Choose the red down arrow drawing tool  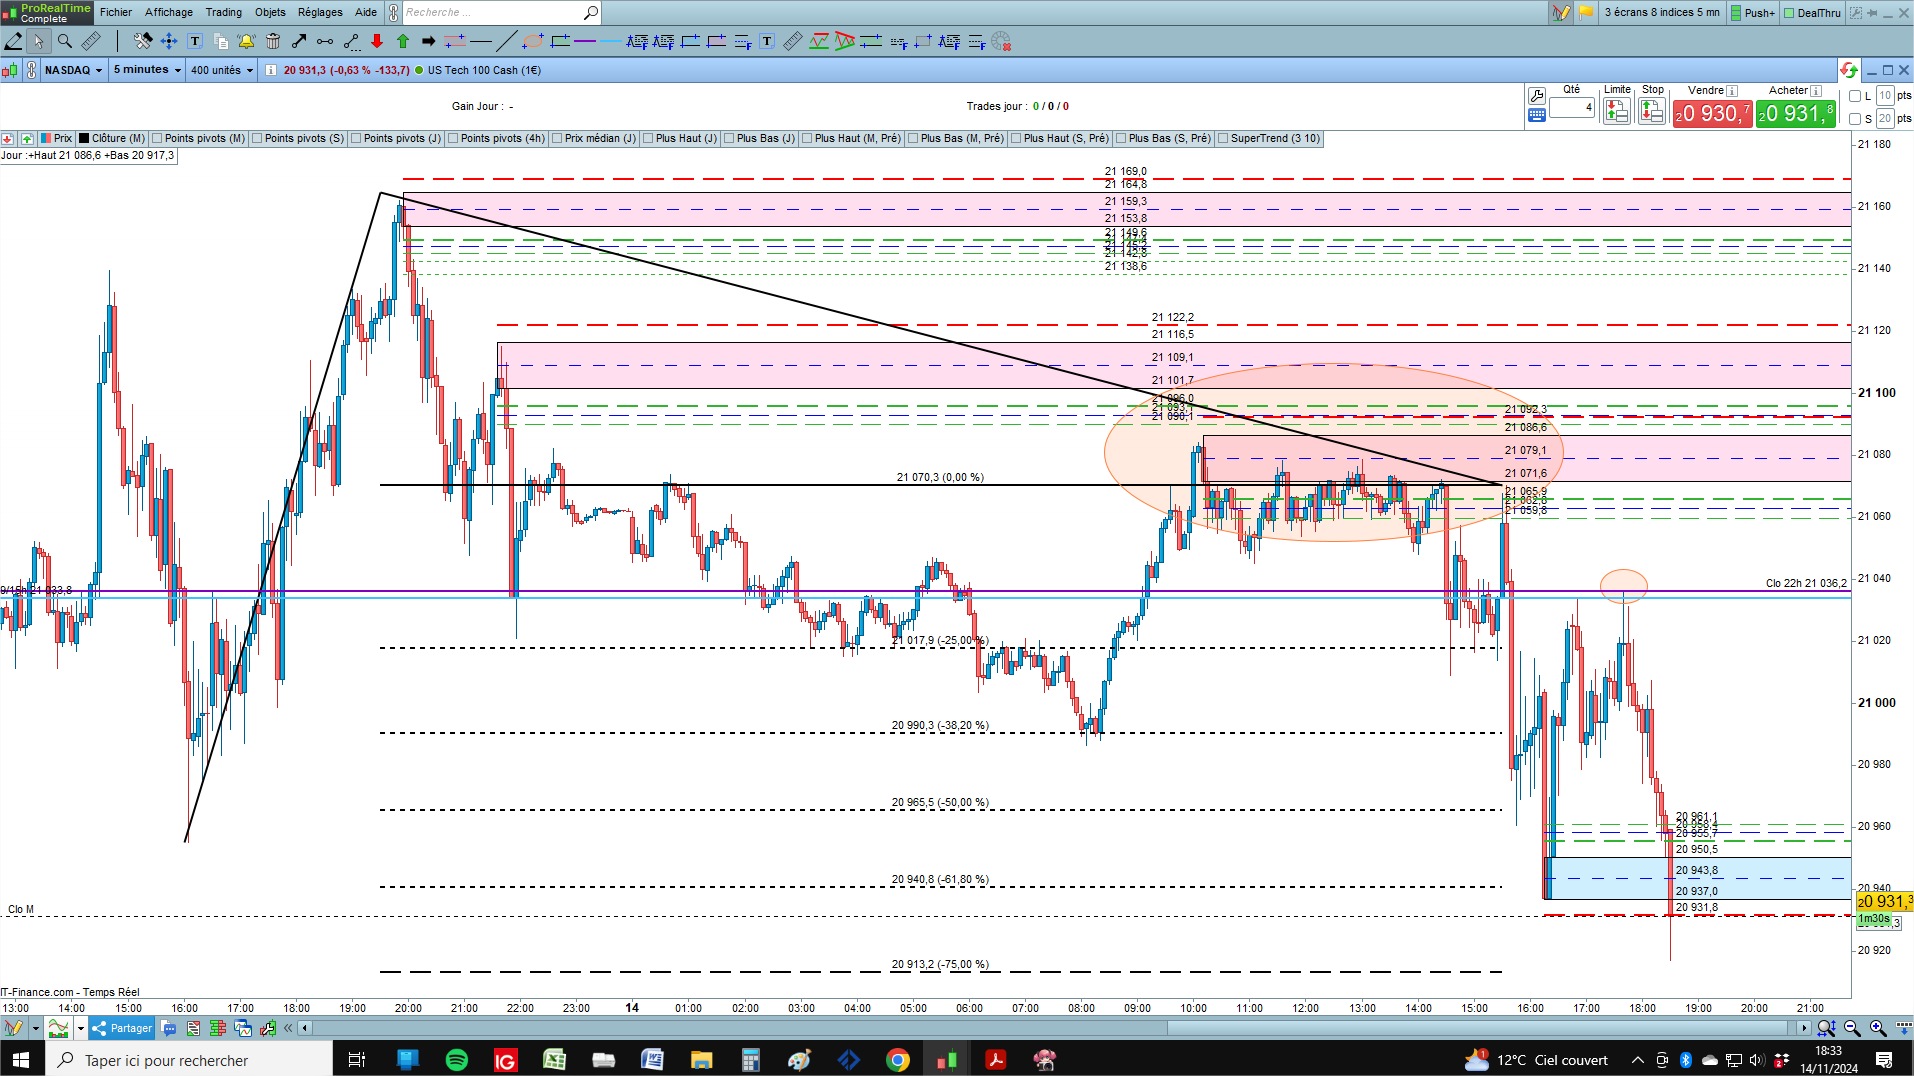coord(377,41)
